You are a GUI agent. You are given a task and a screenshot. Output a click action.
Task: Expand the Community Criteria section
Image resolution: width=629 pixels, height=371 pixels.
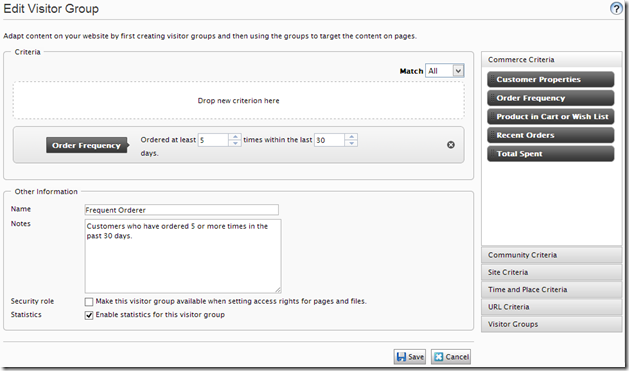[x=552, y=255]
